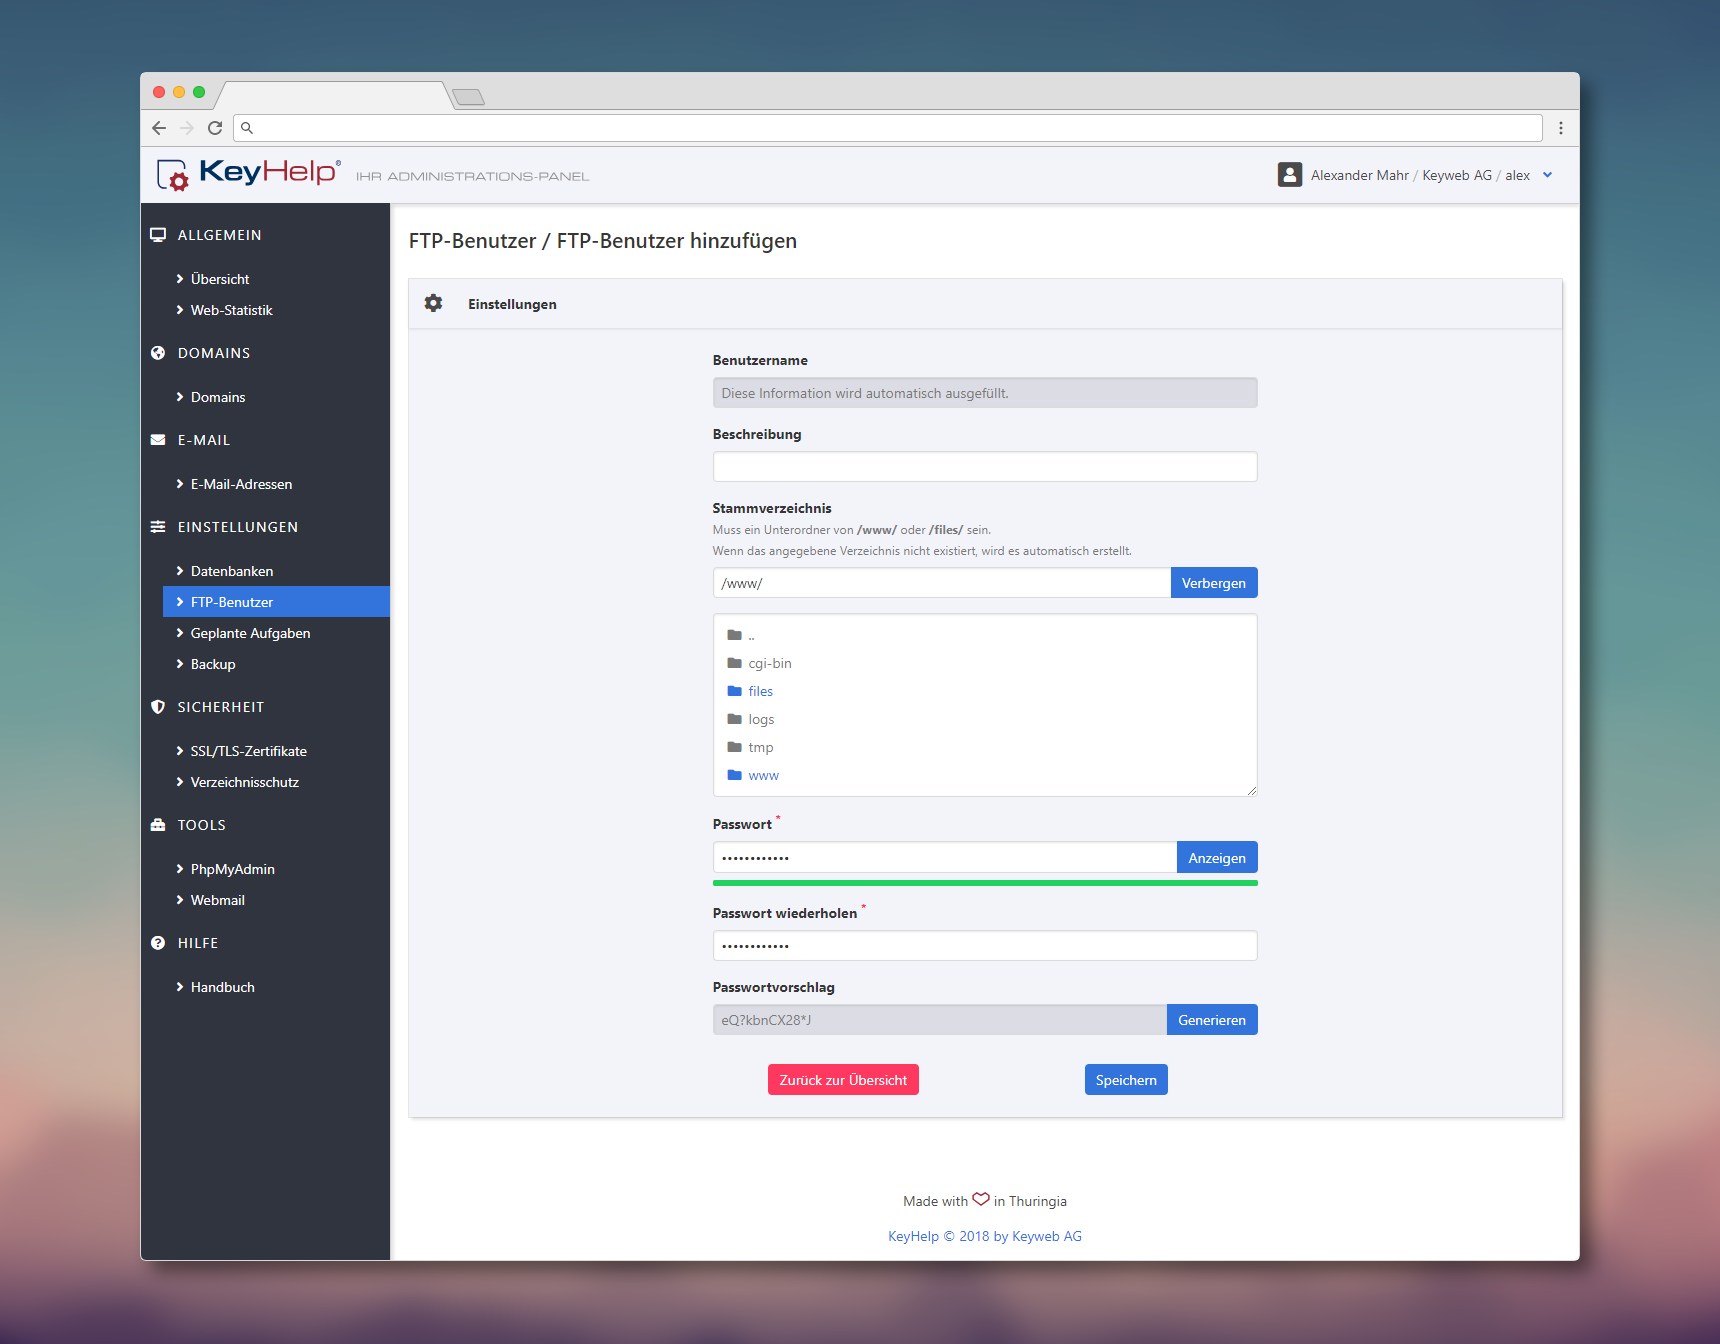Open the browser three-dot menu
Image resolution: width=1720 pixels, height=1344 pixels.
pyautogui.click(x=1560, y=128)
